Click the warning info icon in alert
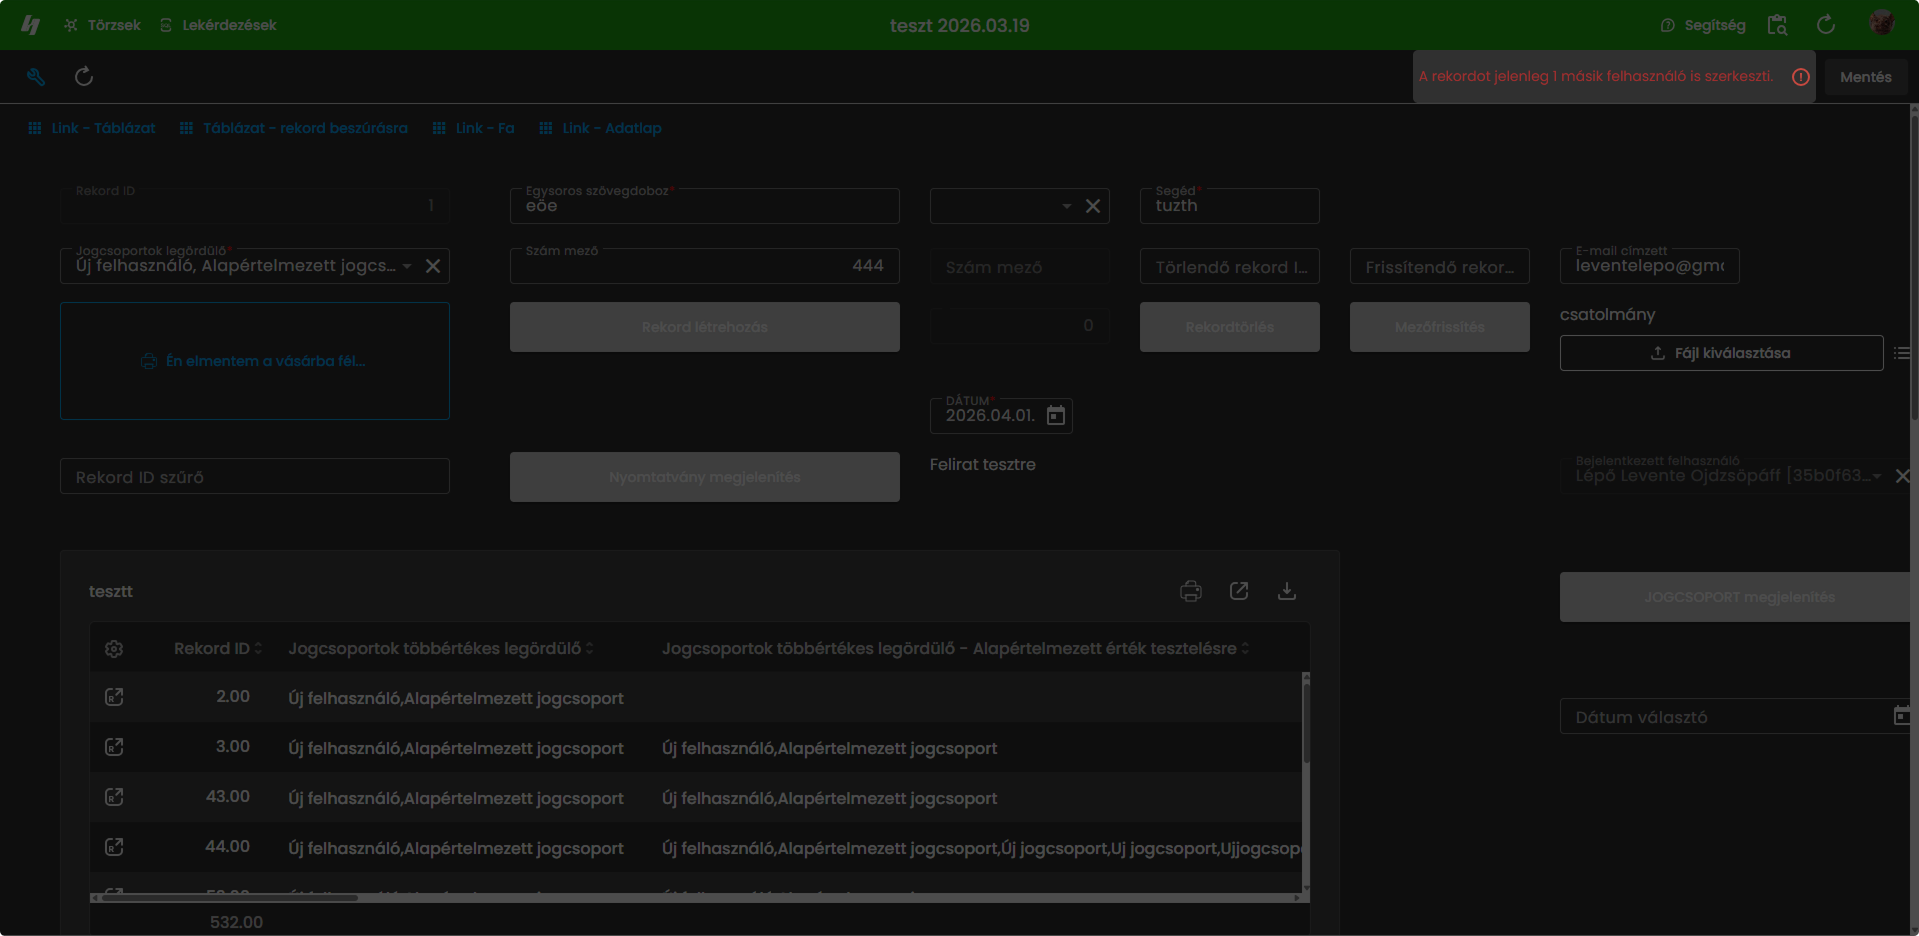Image resolution: width=1919 pixels, height=936 pixels. point(1800,77)
